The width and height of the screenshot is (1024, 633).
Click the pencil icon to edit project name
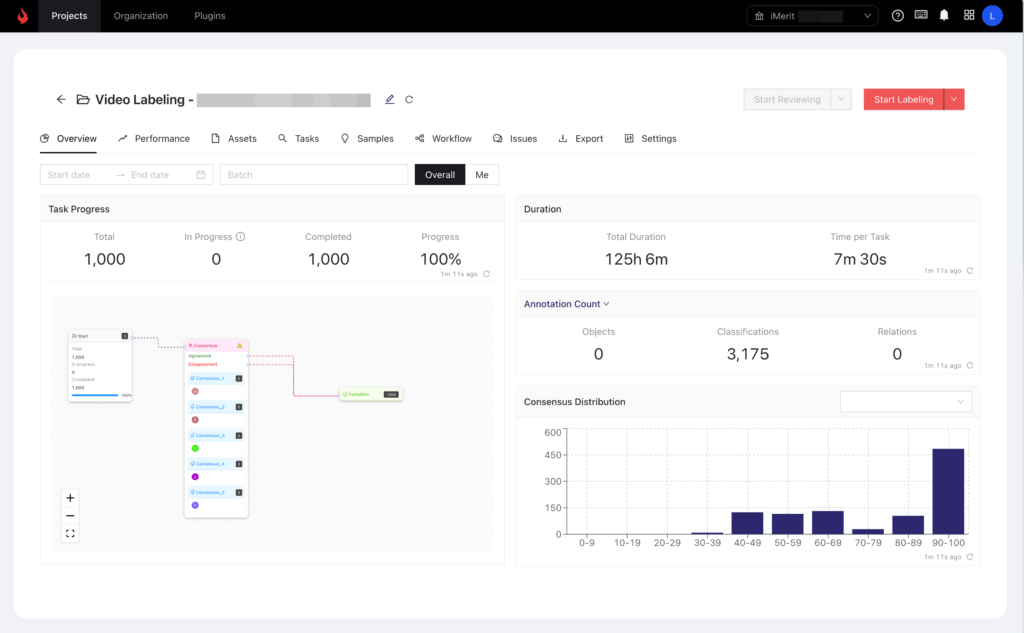(x=389, y=99)
